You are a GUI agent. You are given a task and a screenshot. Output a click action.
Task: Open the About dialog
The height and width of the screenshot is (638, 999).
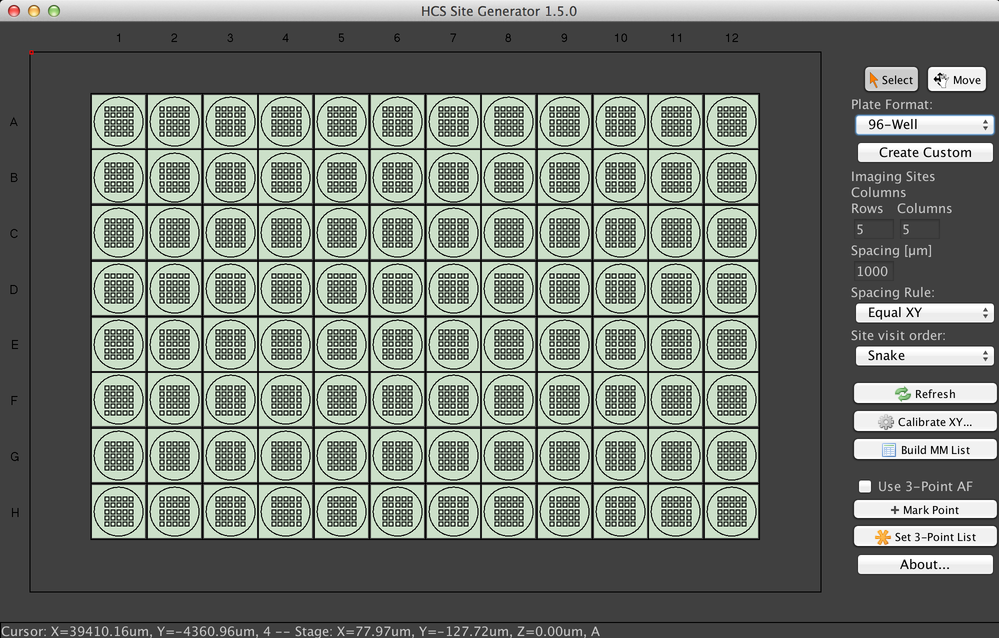point(925,565)
